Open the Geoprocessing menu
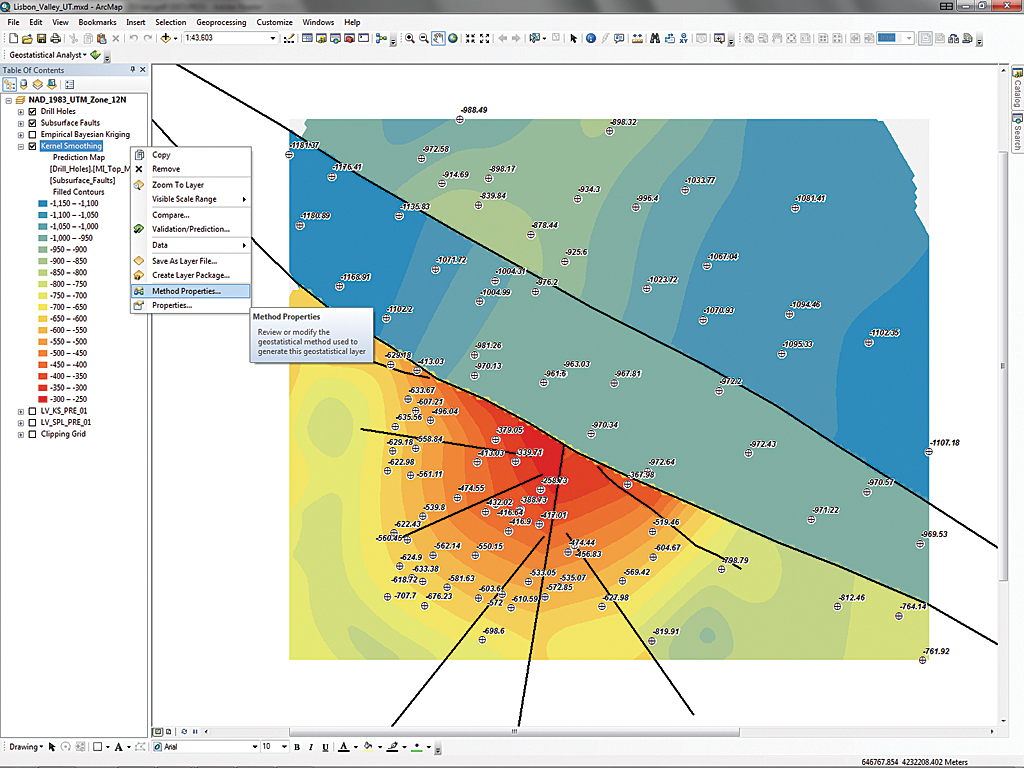This screenshot has width=1024, height=768. pyautogui.click(x=221, y=21)
